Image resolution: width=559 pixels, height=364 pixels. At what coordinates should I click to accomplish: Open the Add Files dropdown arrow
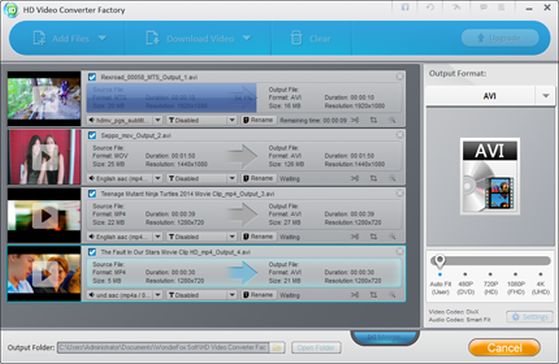pos(102,37)
